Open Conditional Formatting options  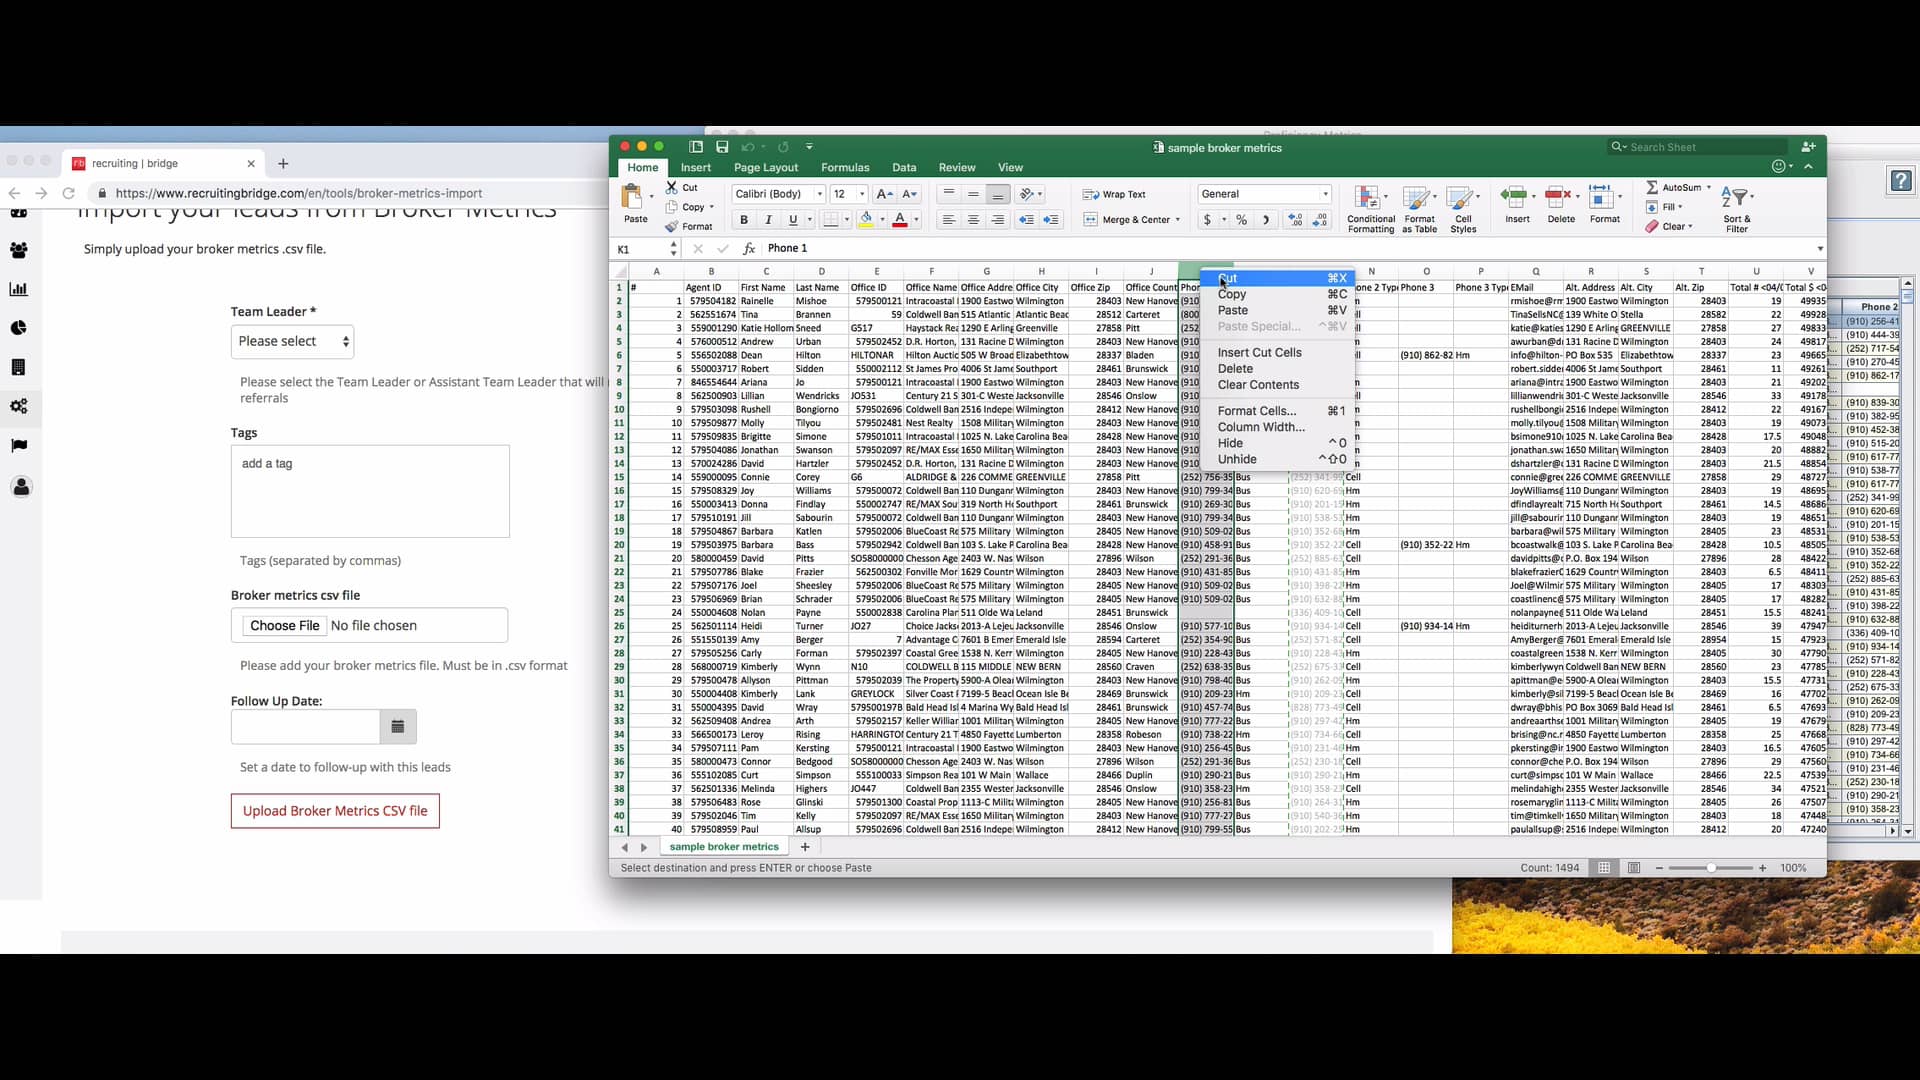(x=1370, y=210)
